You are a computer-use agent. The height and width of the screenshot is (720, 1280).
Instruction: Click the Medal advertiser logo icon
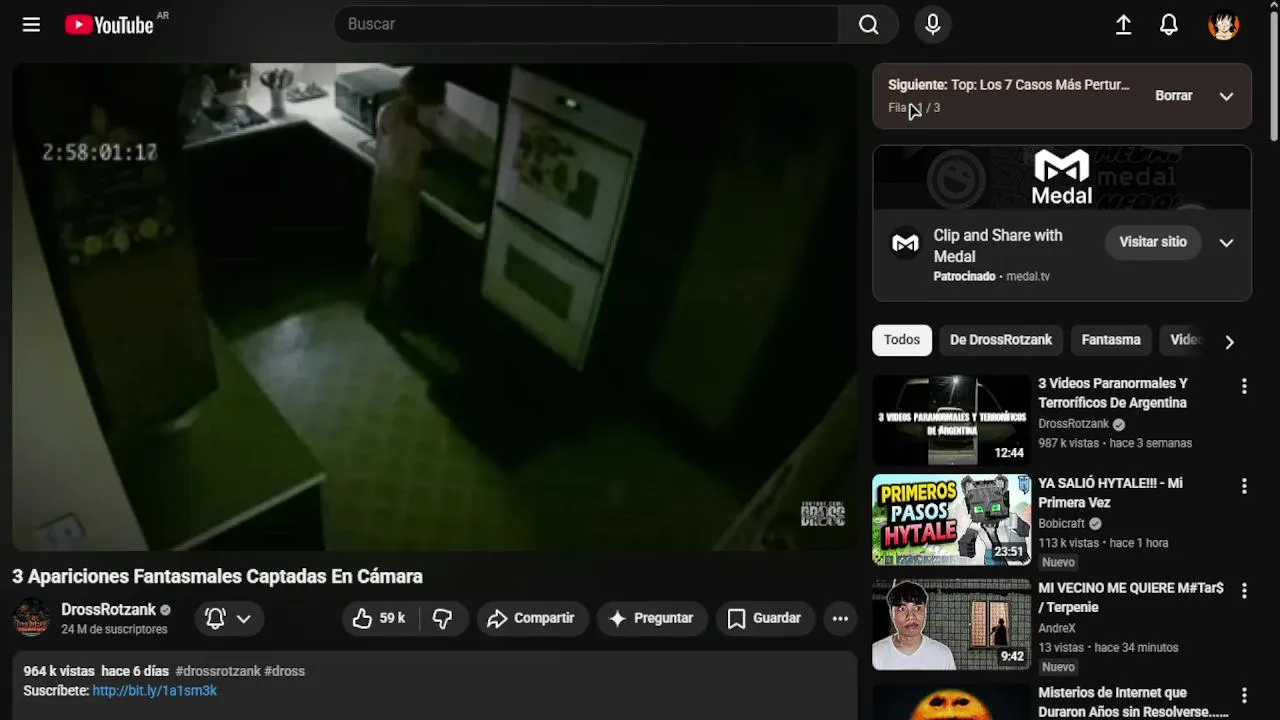[x=905, y=243]
